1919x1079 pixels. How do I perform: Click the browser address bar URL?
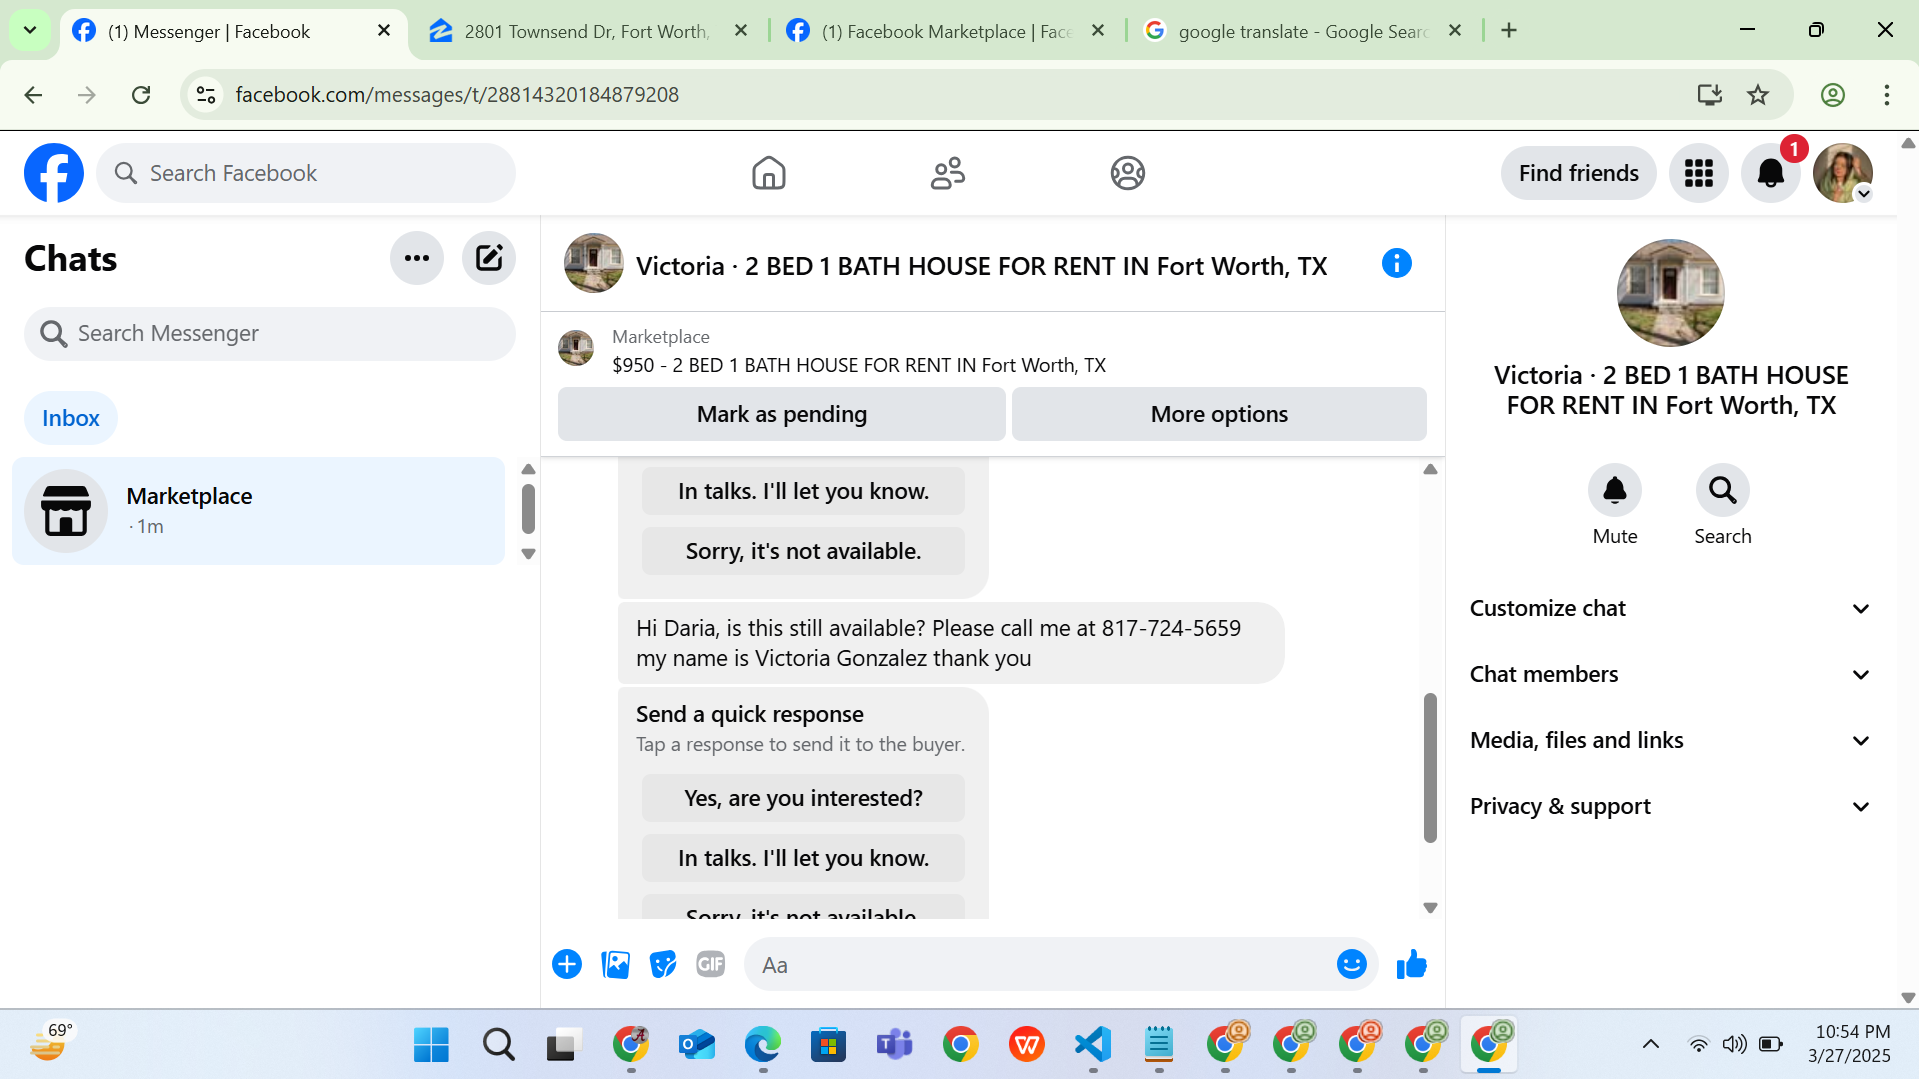tap(457, 95)
